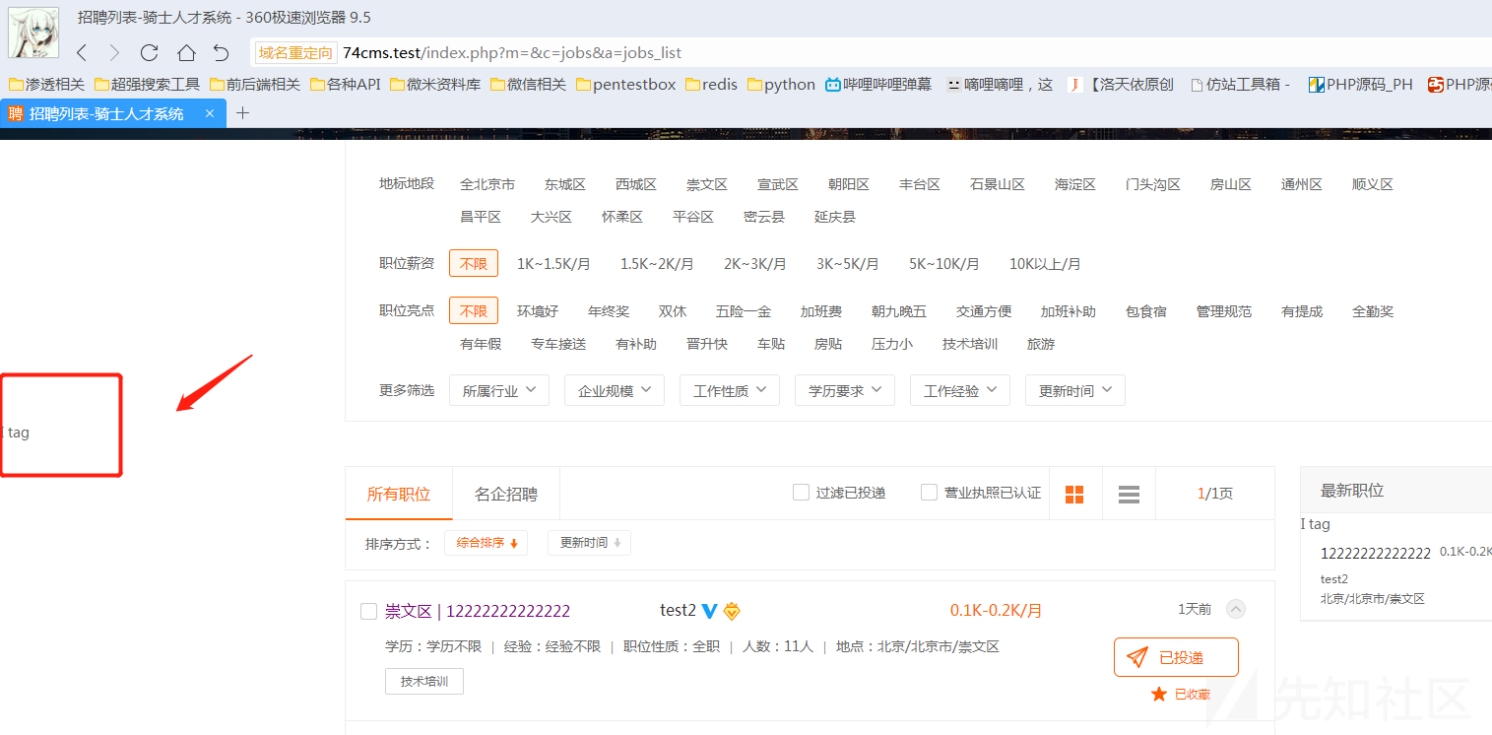This screenshot has width=1492, height=735.
Task: Filter salary by 3K~5K/月
Action: click(x=847, y=264)
